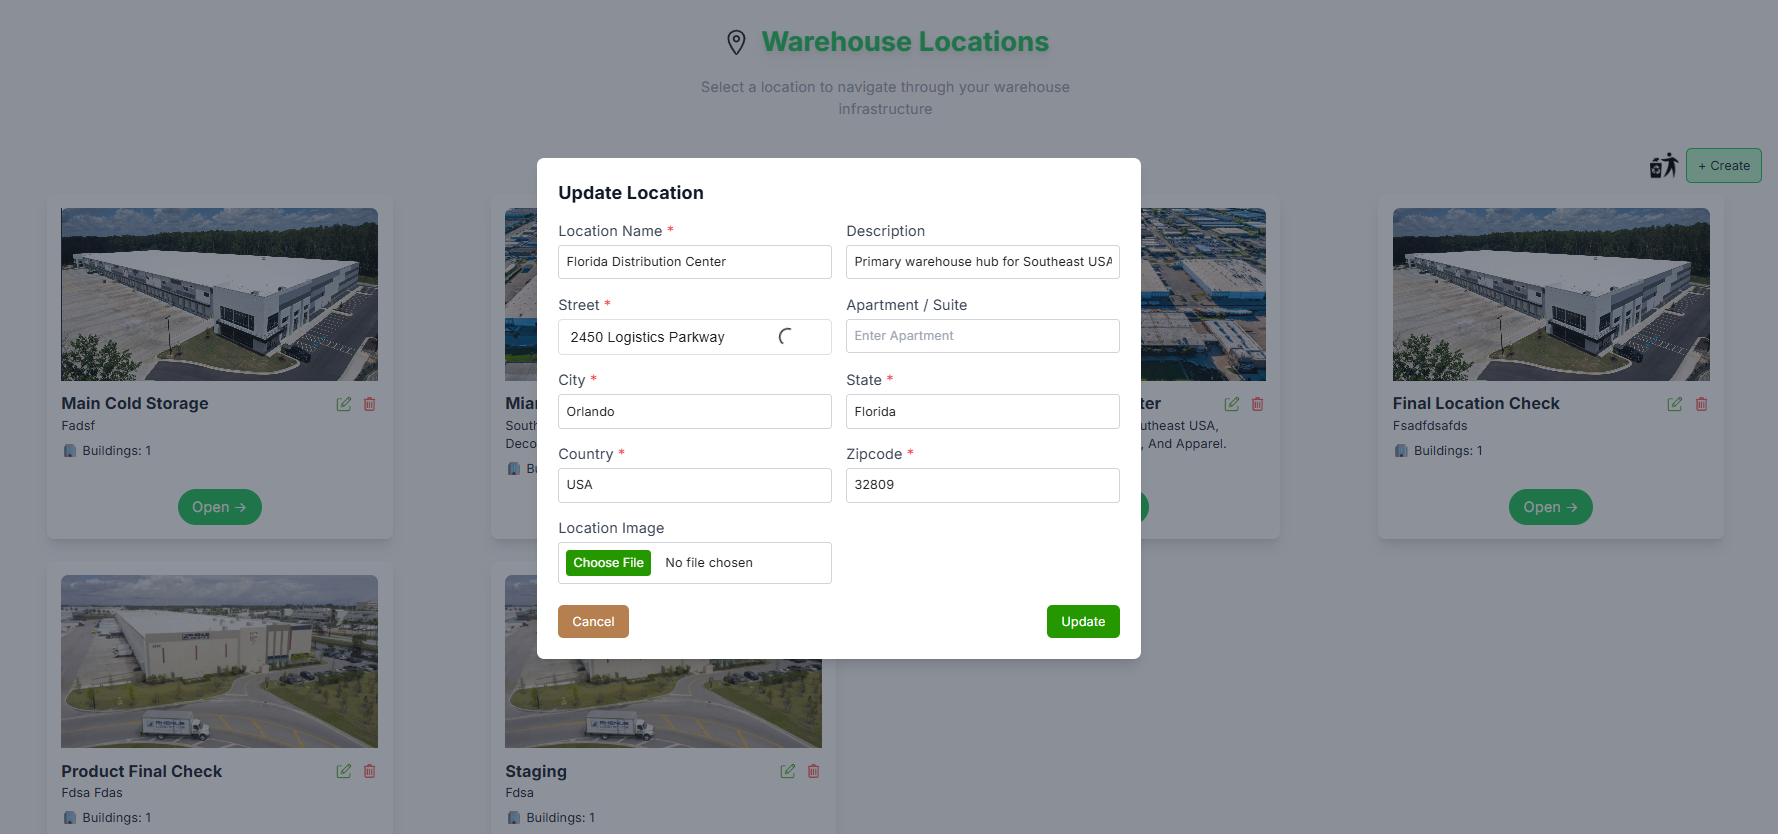Click Buildings: 1 on the Staging card
The width and height of the screenshot is (1778, 834).
(x=561, y=818)
